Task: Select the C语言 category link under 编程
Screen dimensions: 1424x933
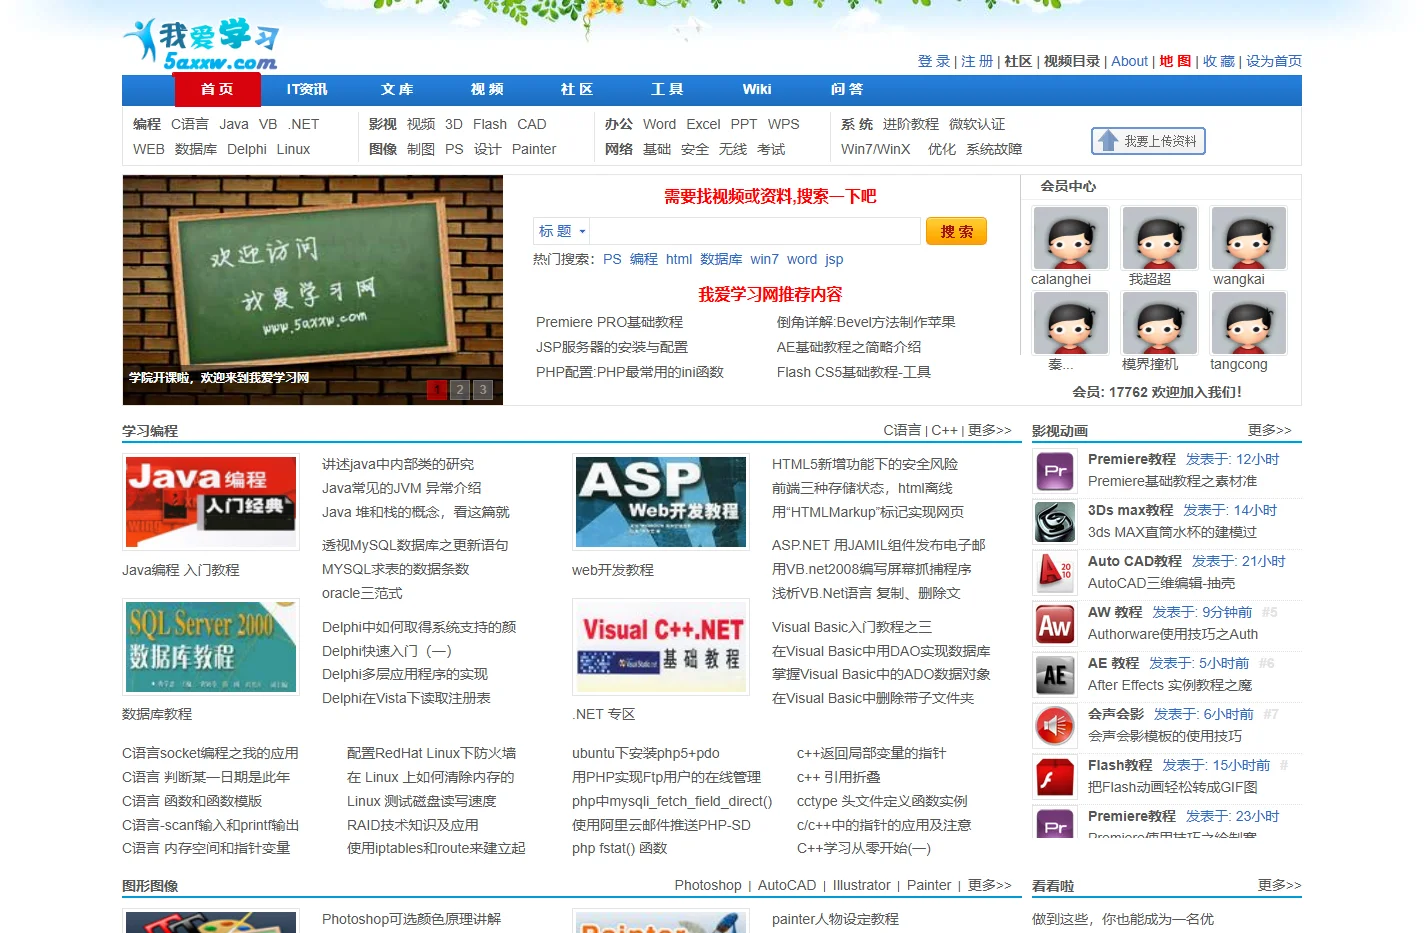Action: pos(190,124)
